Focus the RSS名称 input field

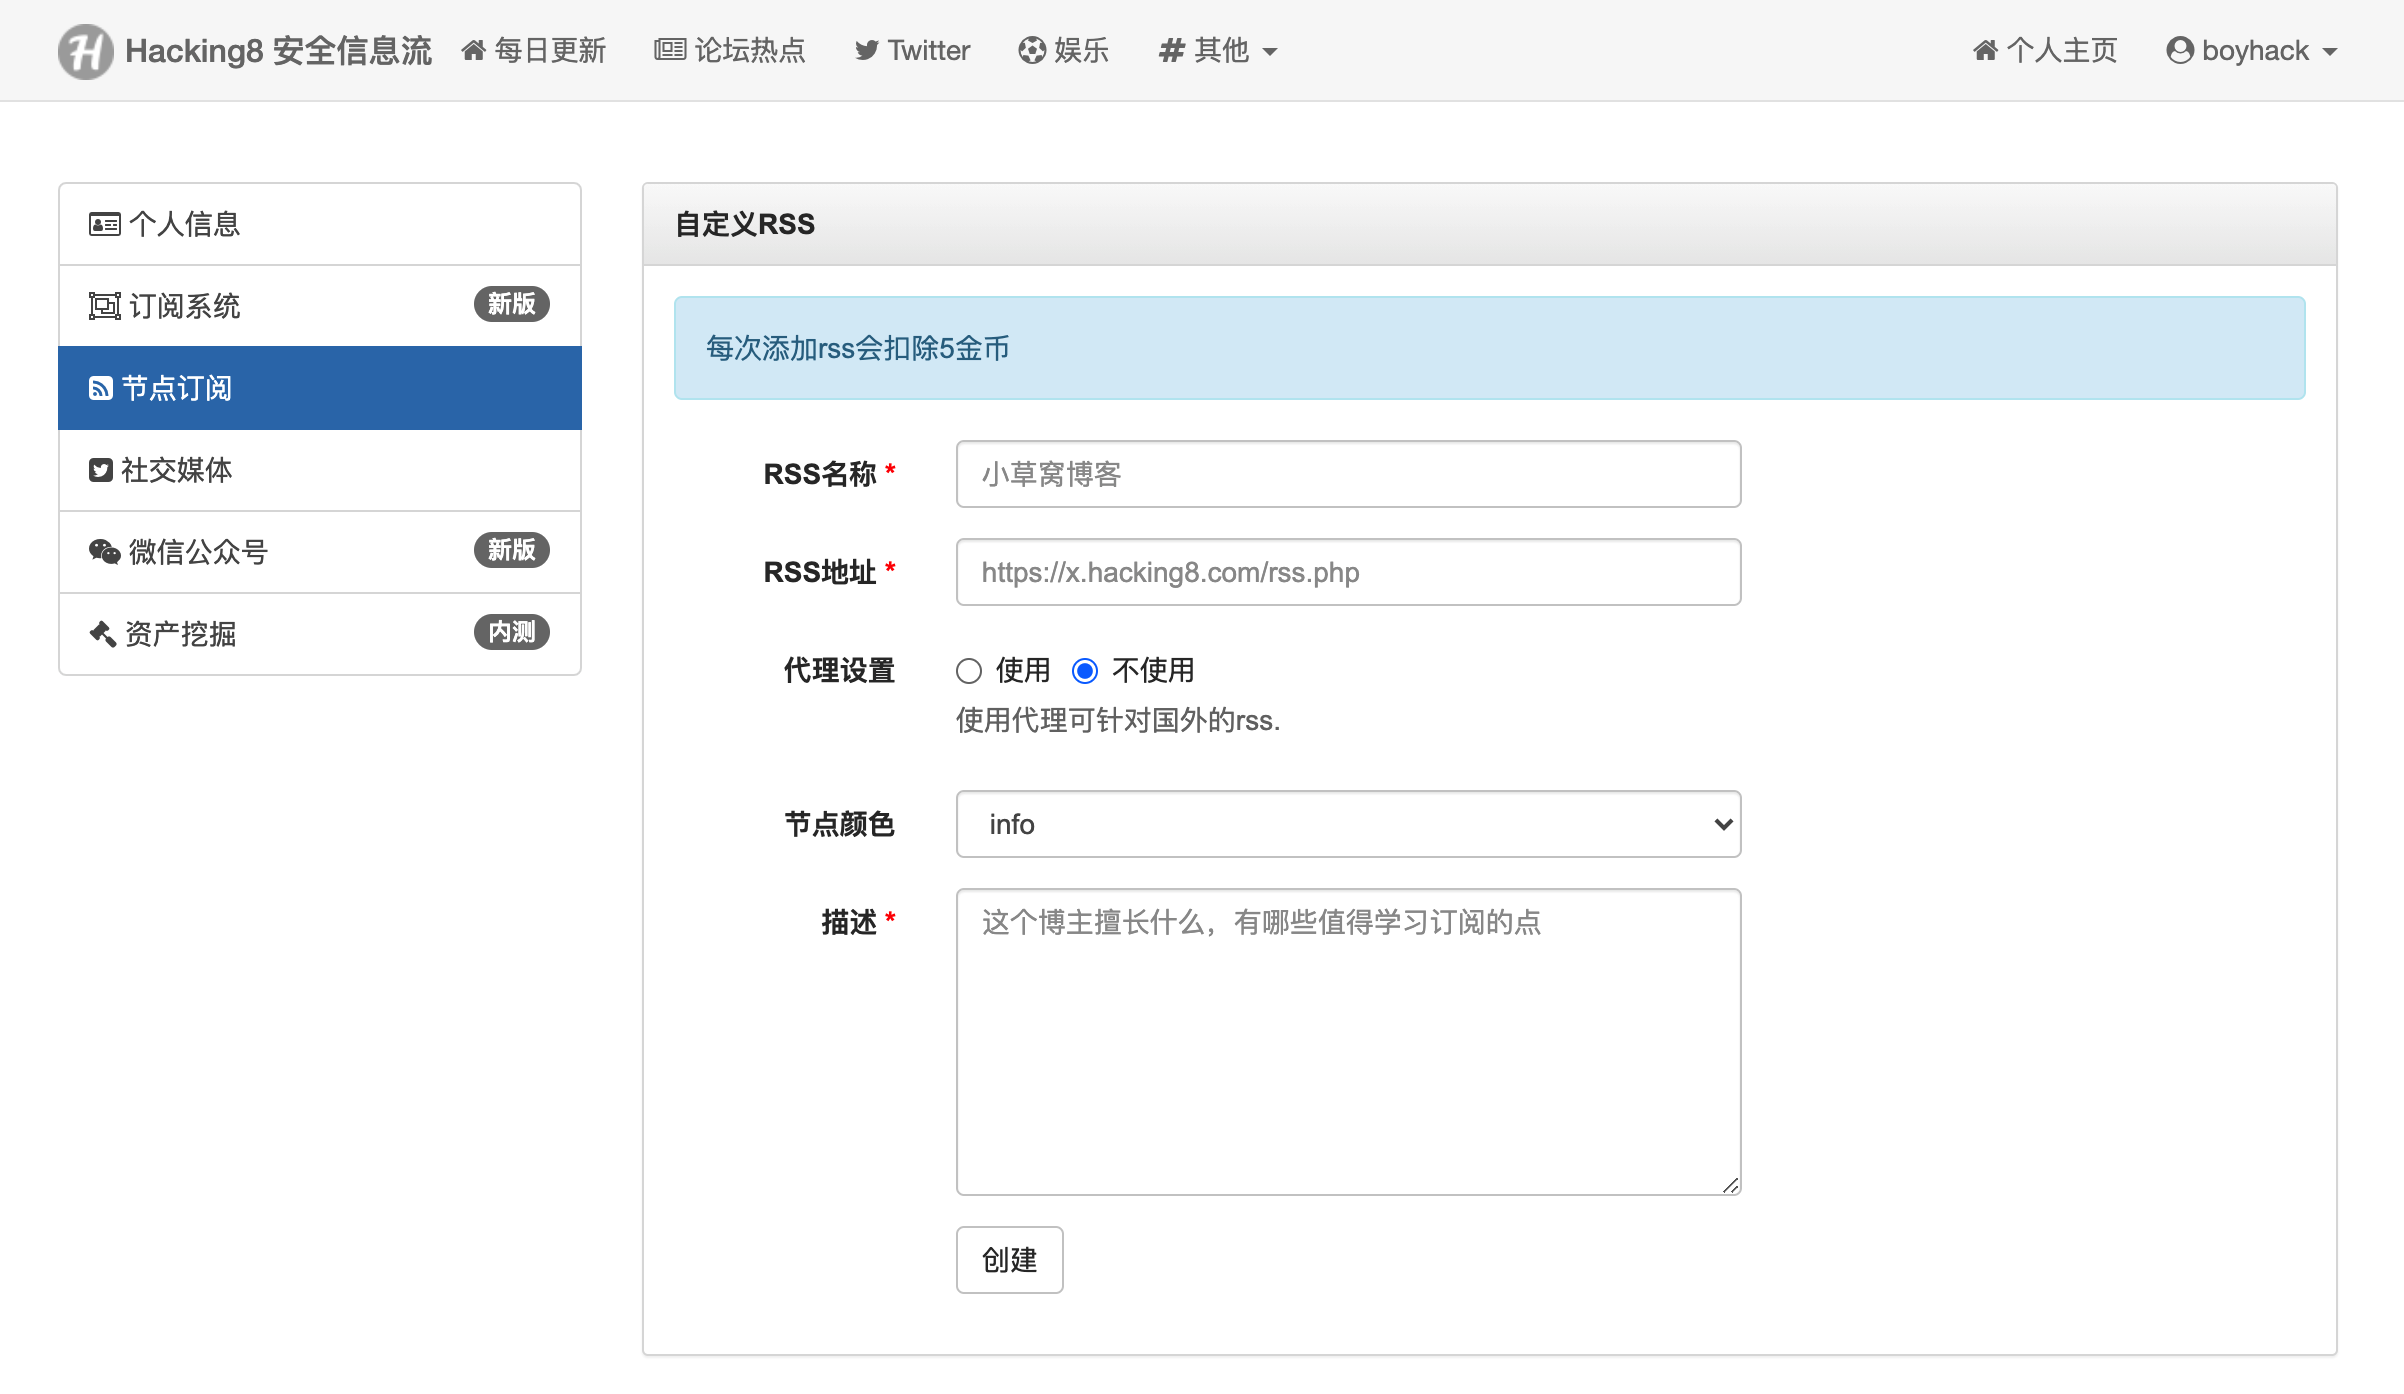click(x=1348, y=474)
